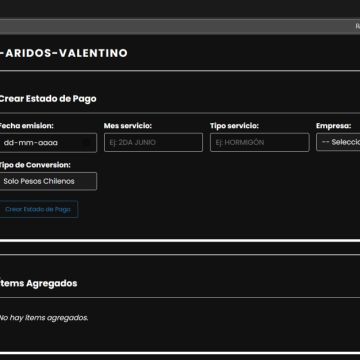Open the Empresa selection dropdown
360x360 pixels.
click(x=338, y=142)
